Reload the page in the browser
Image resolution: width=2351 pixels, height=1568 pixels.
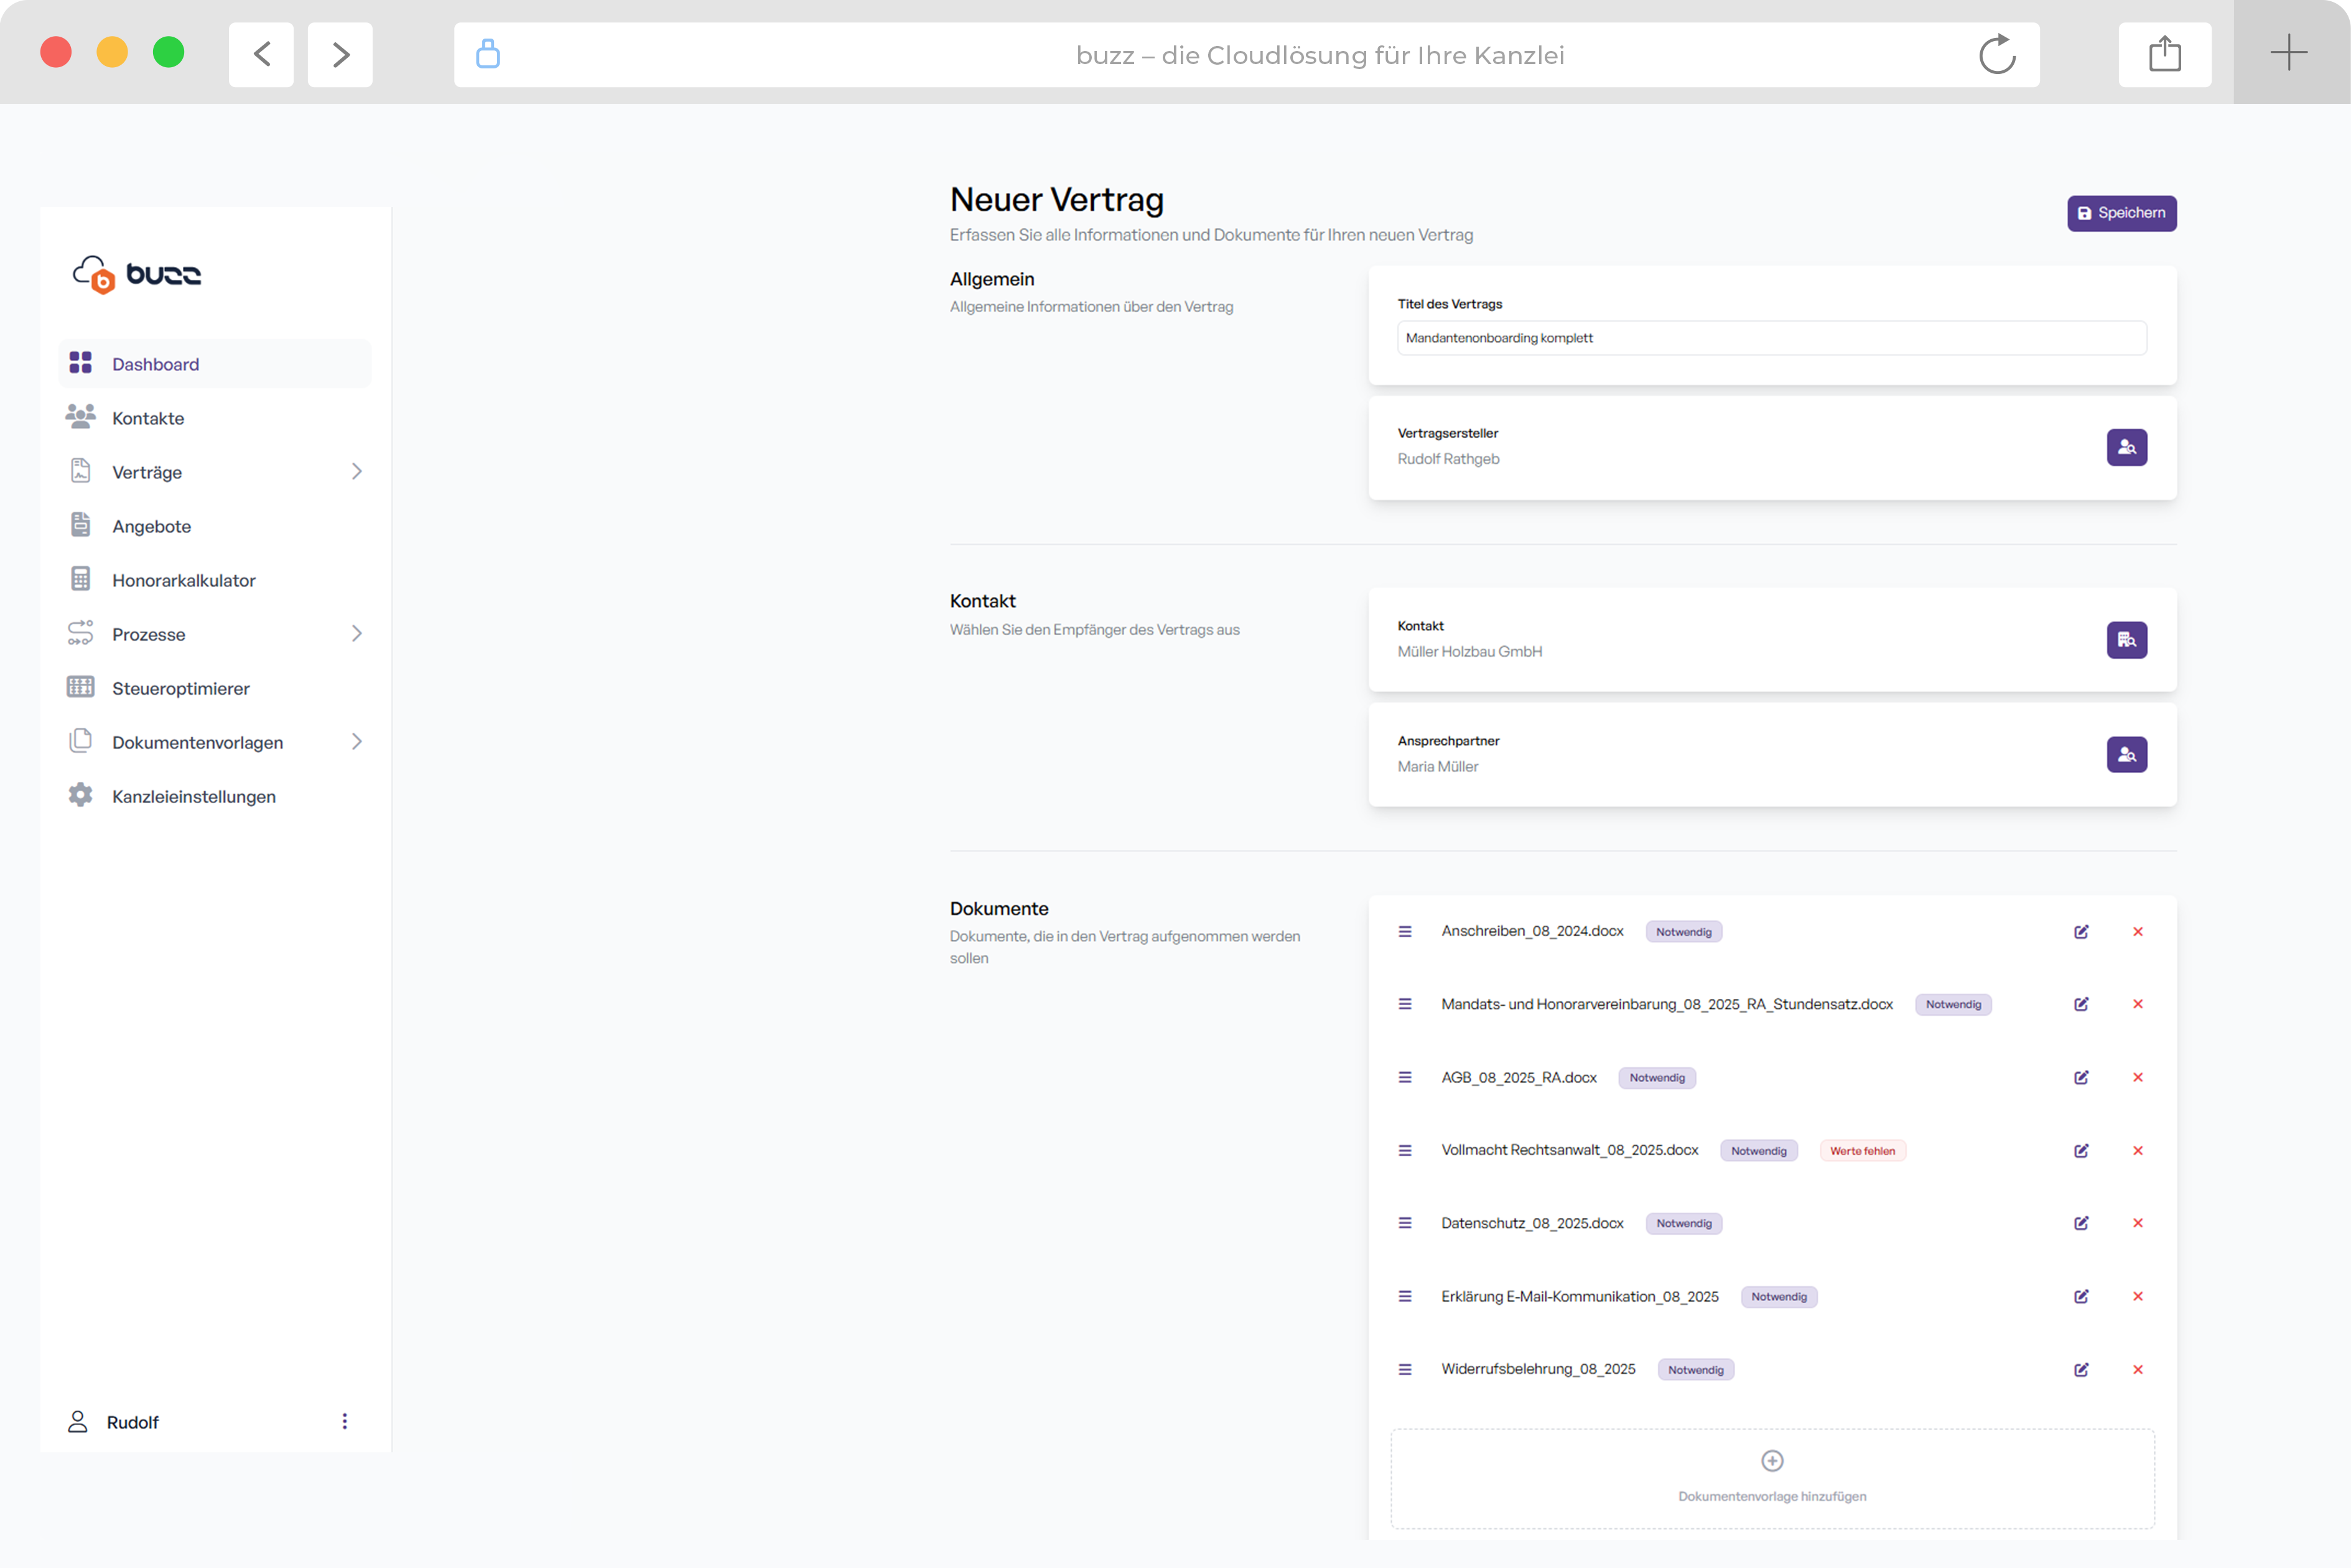pyautogui.click(x=1997, y=55)
